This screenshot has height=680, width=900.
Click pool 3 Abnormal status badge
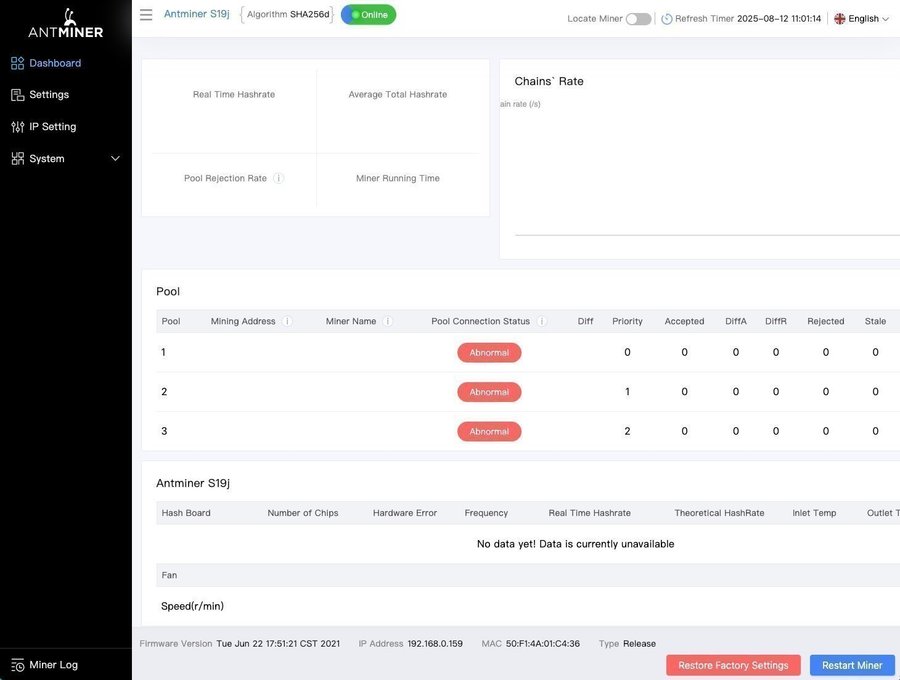click(489, 431)
